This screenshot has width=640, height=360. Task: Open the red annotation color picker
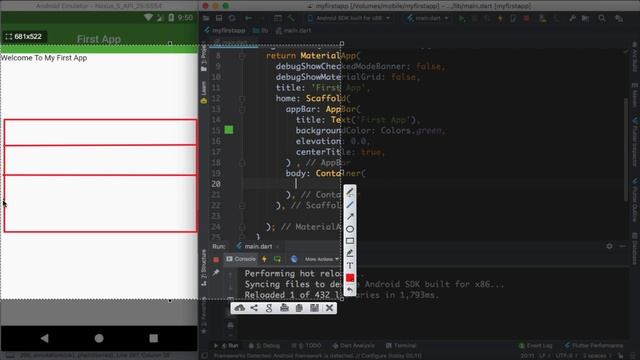point(350,278)
